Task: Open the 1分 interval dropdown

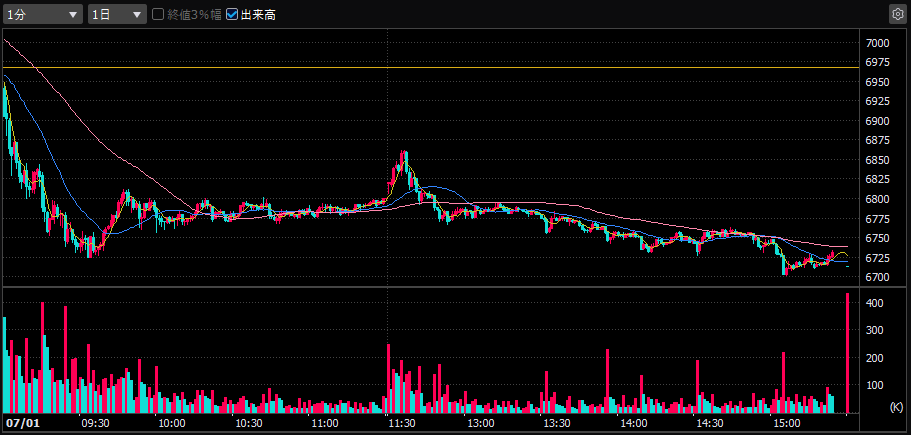Action: [42, 15]
